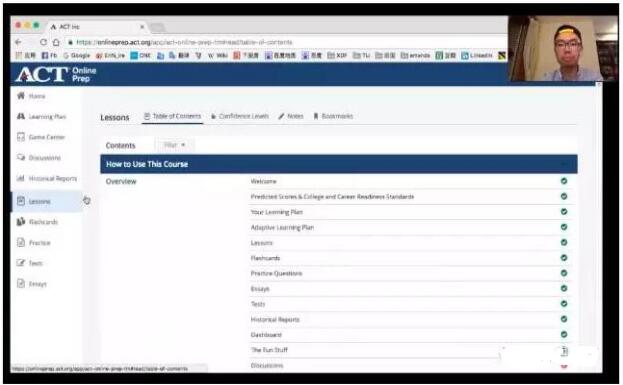Switch to the Bookmarks tab
This screenshot has height=385, width=623.
tap(333, 116)
